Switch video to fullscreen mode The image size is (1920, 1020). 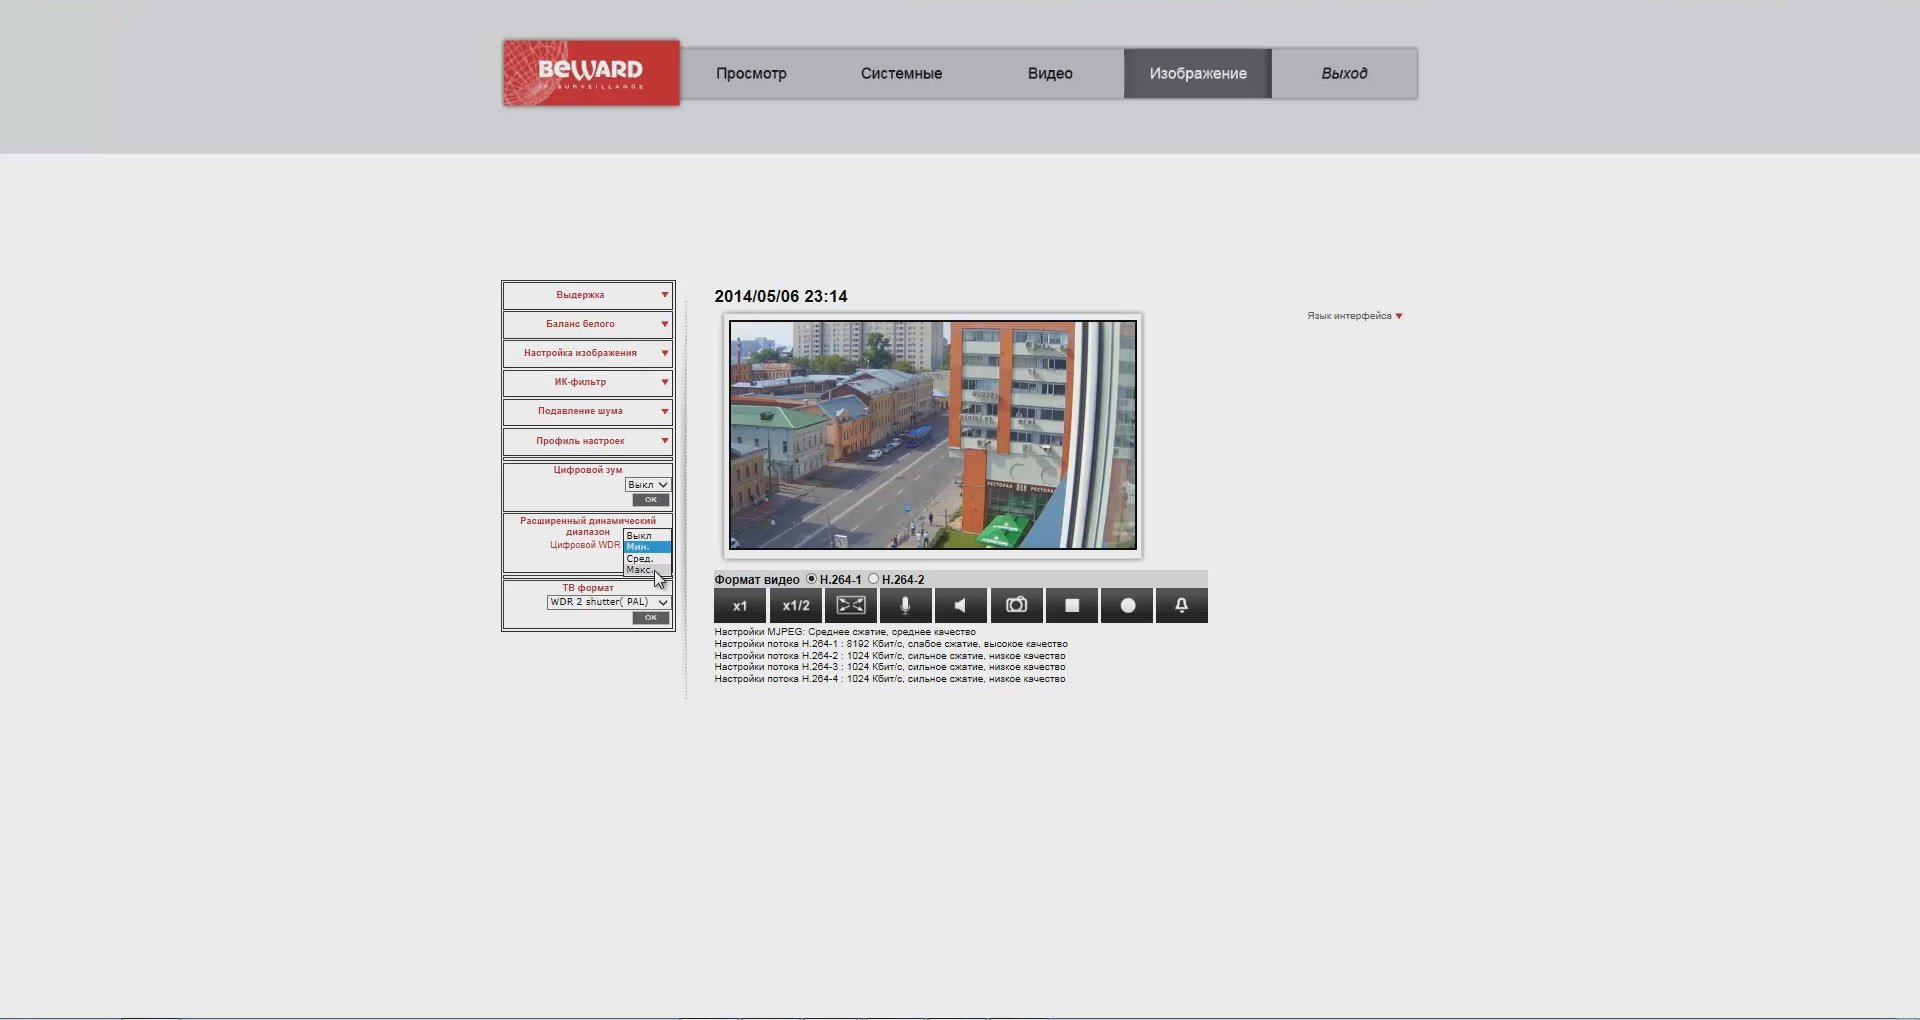(850, 606)
